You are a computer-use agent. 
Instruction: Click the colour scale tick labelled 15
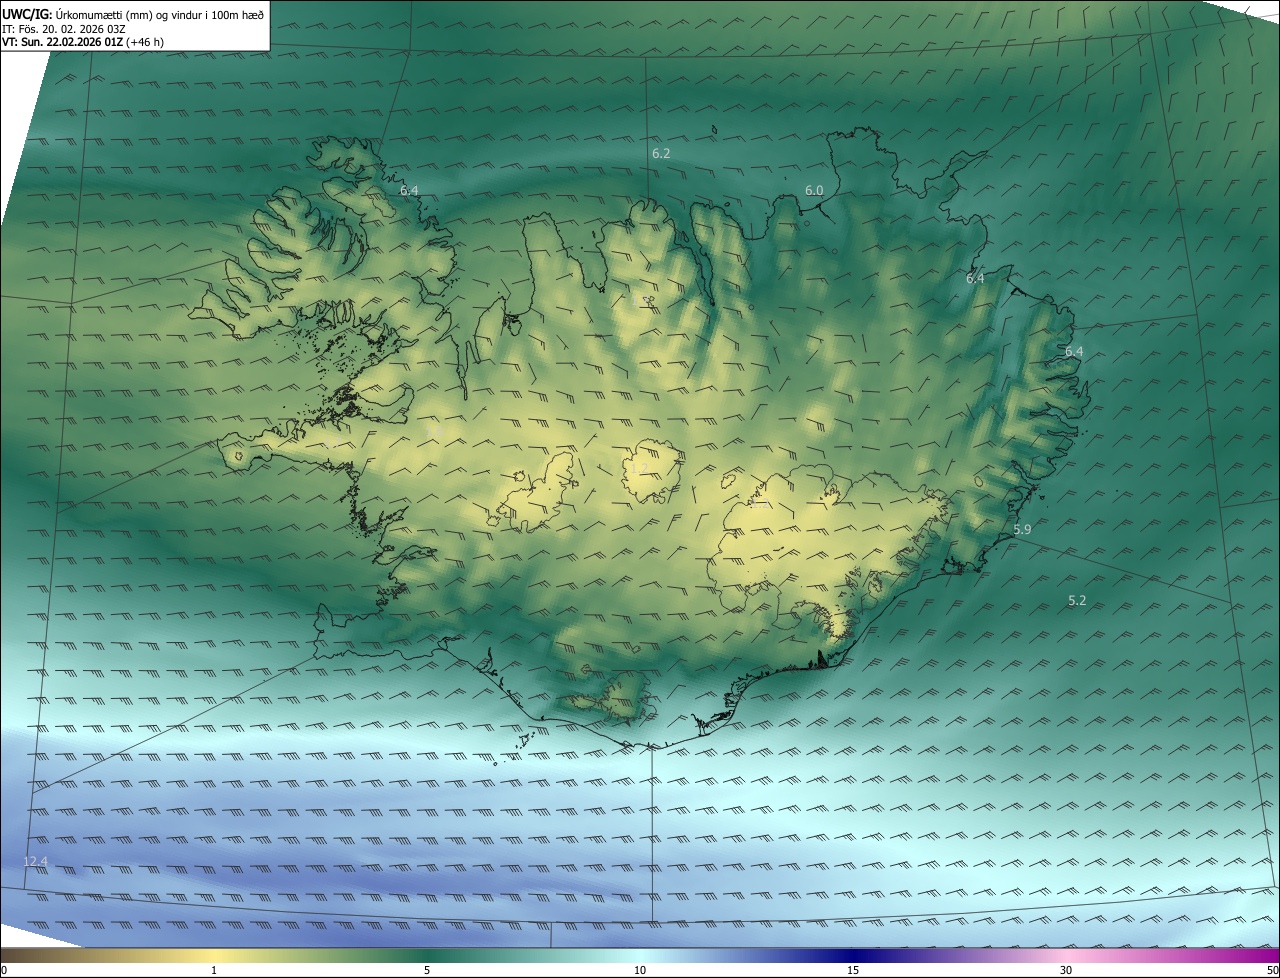[x=853, y=970]
